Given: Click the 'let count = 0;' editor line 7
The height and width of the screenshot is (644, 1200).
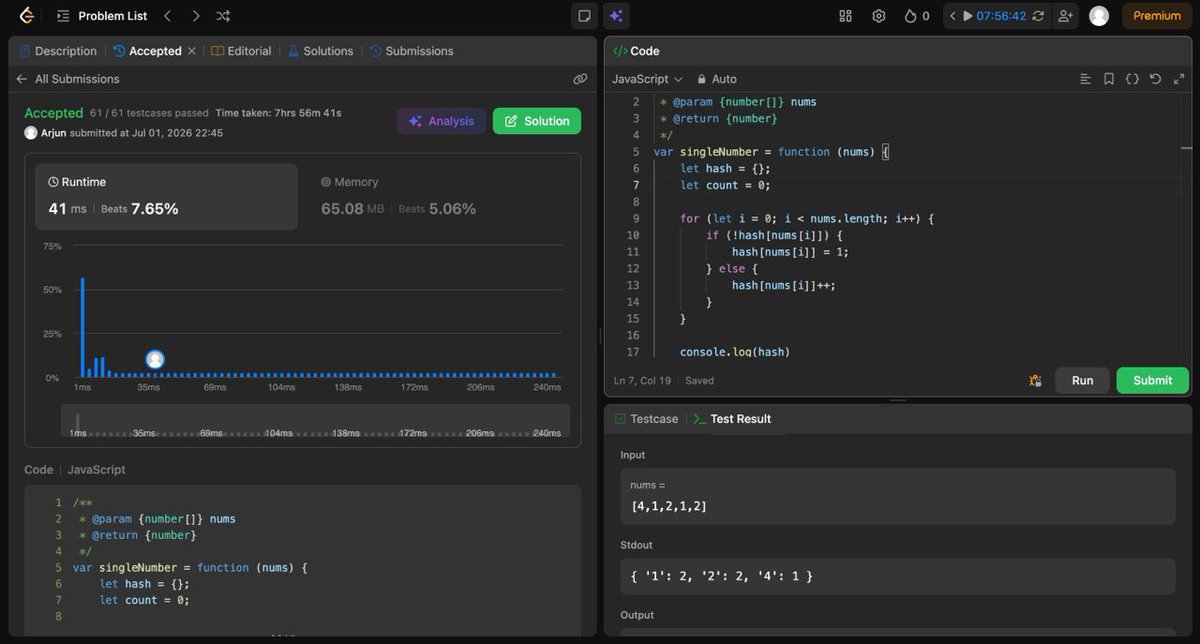Looking at the screenshot, I should click(x=726, y=185).
